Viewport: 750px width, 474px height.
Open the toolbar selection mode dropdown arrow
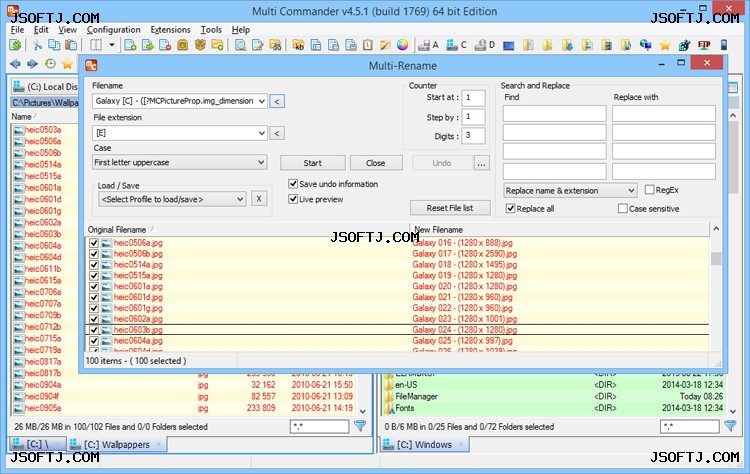(x=111, y=45)
